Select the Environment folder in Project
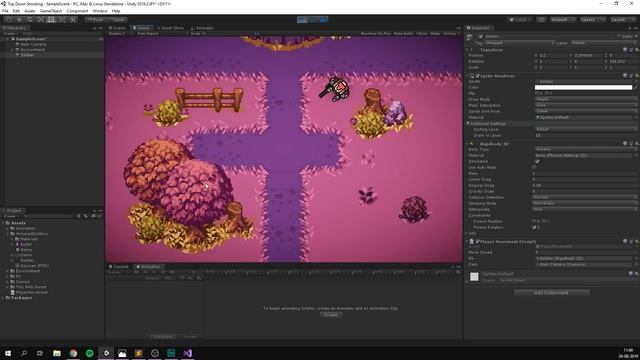 click(28, 271)
